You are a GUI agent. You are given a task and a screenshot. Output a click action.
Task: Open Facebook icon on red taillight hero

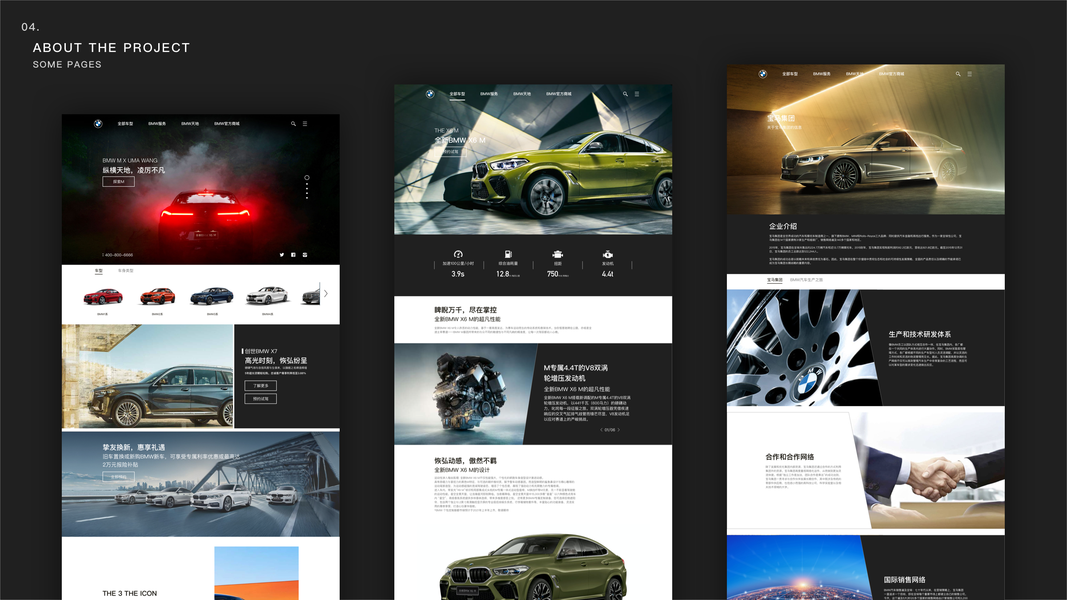click(x=293, y=255)
